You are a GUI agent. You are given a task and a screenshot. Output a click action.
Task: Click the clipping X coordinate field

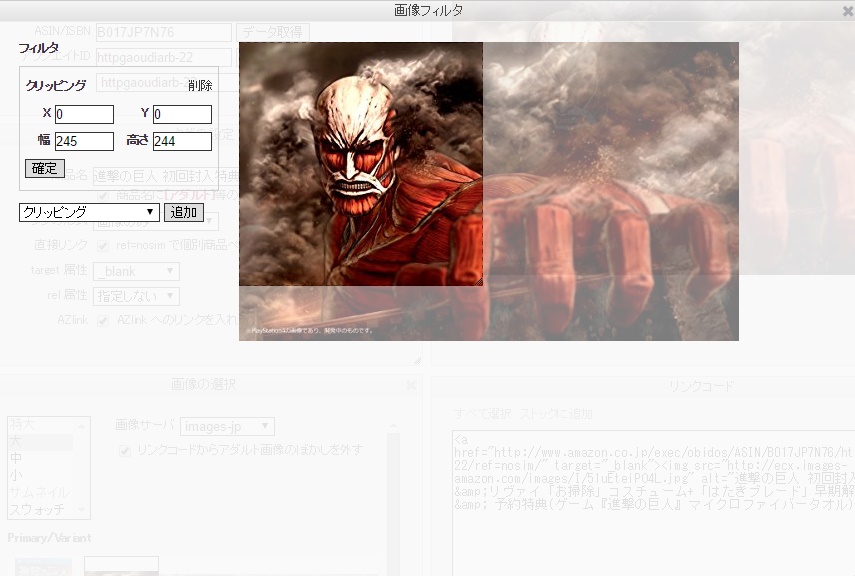tap(84, 115)
